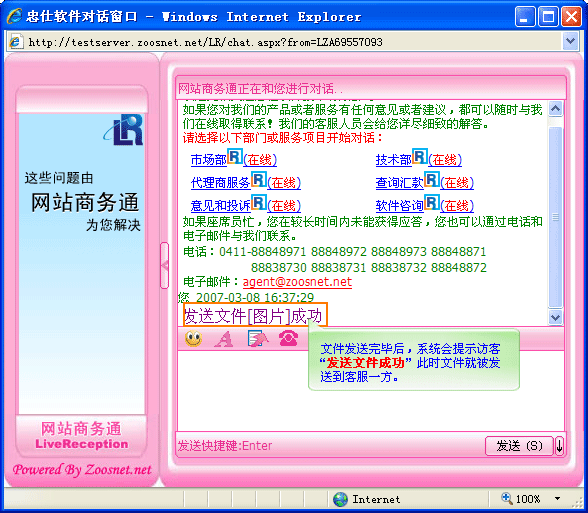
Task: Click the R icon beside 技术部
Action: point(420,157)
